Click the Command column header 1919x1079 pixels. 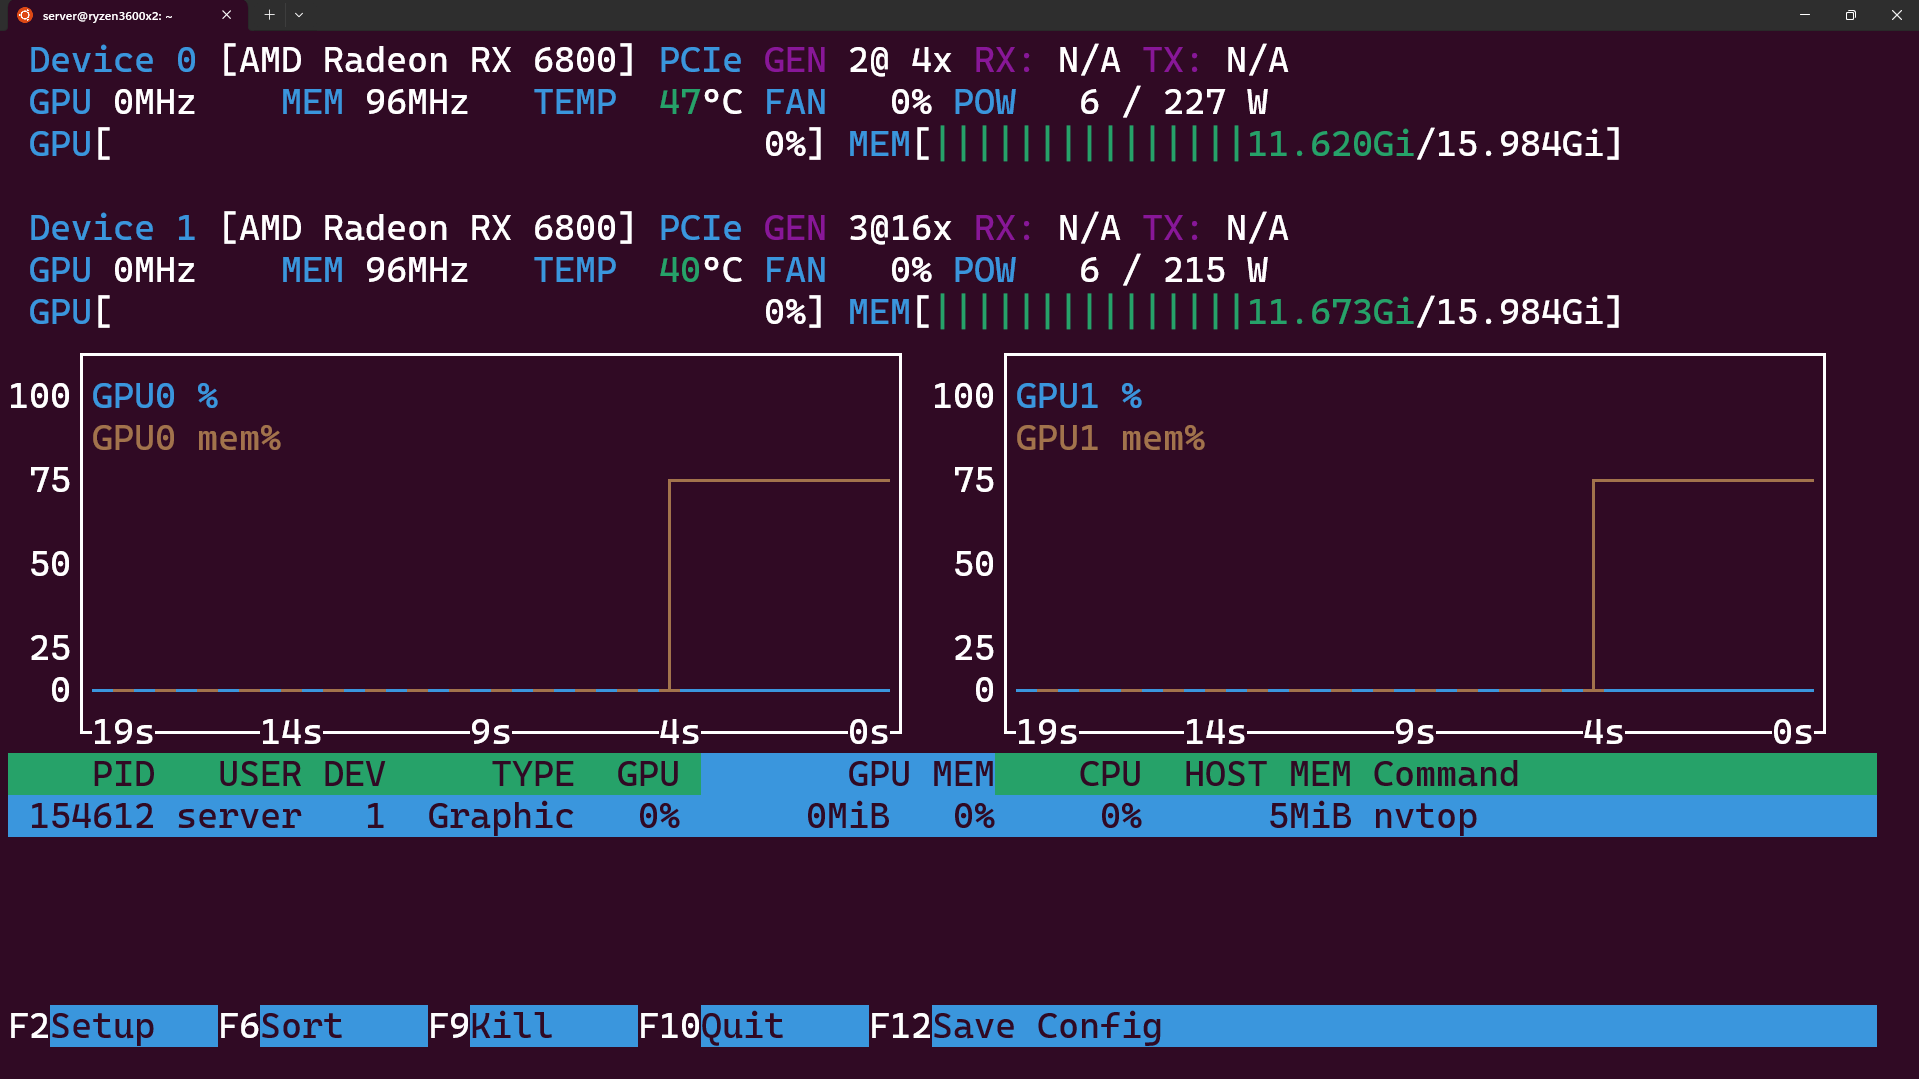coord(1446,774)
